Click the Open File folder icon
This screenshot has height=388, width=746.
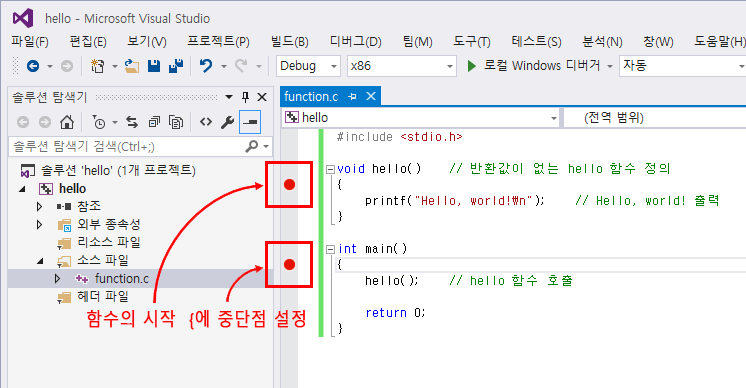132,66
